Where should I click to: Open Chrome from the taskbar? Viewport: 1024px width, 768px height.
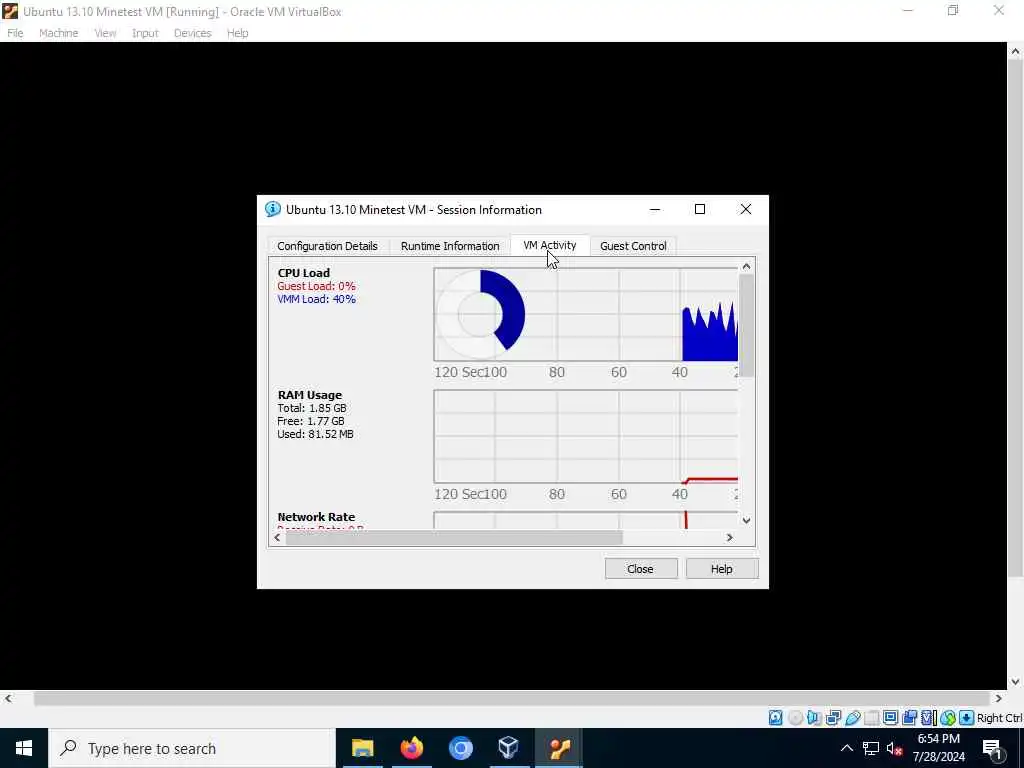point(460,748)
